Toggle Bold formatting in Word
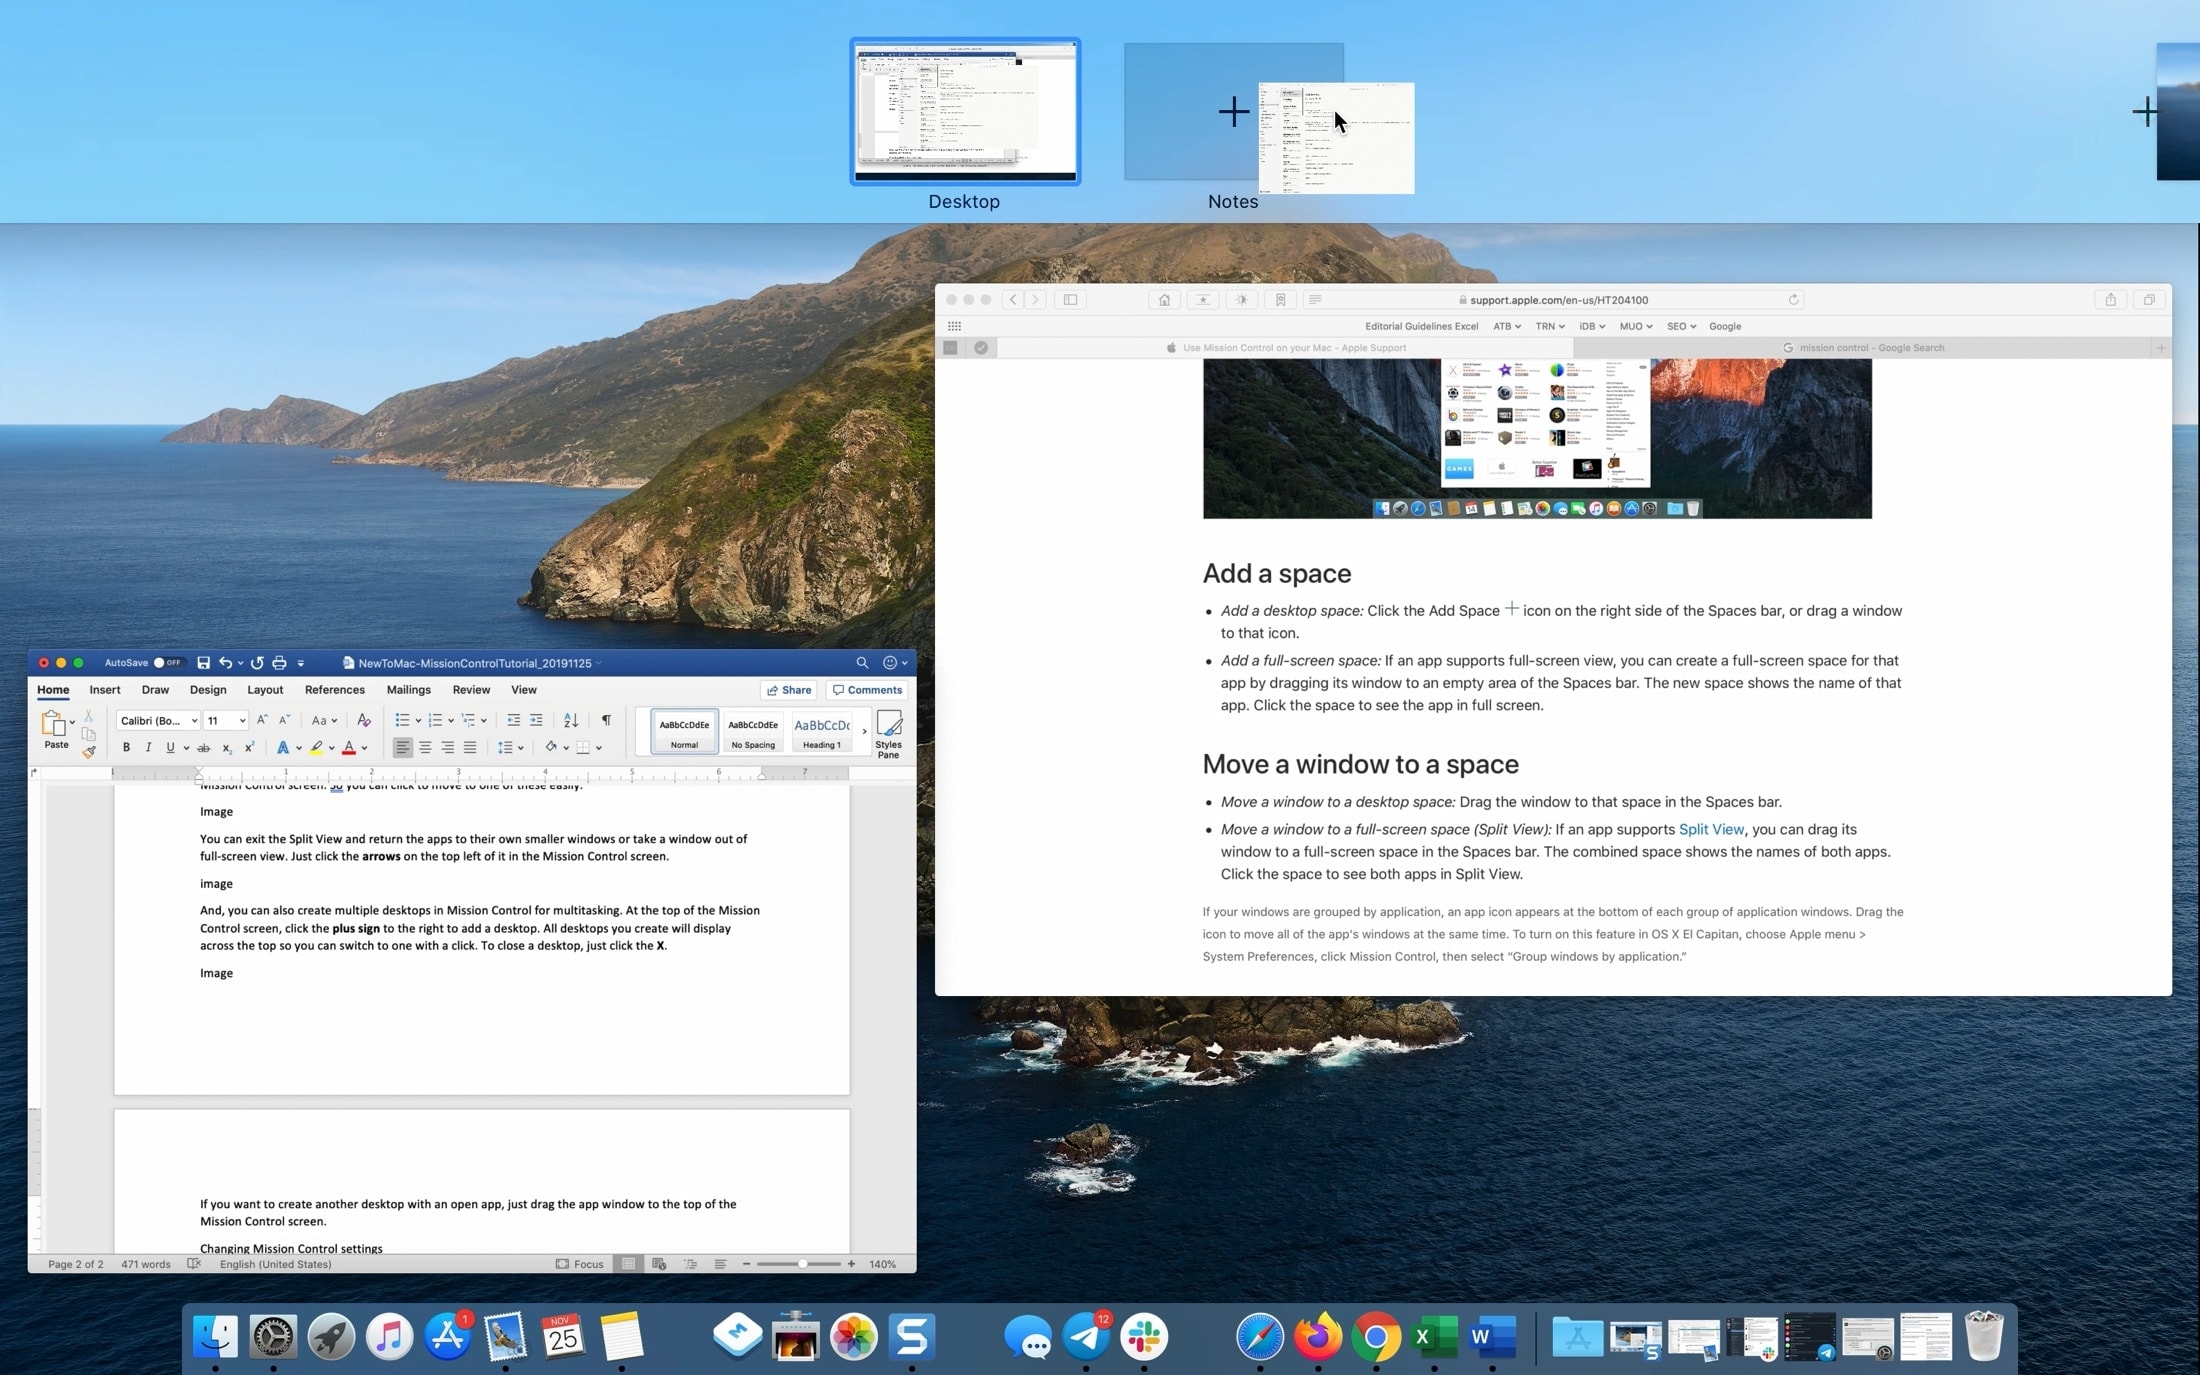The image size is (2200, 1375). 126,747
